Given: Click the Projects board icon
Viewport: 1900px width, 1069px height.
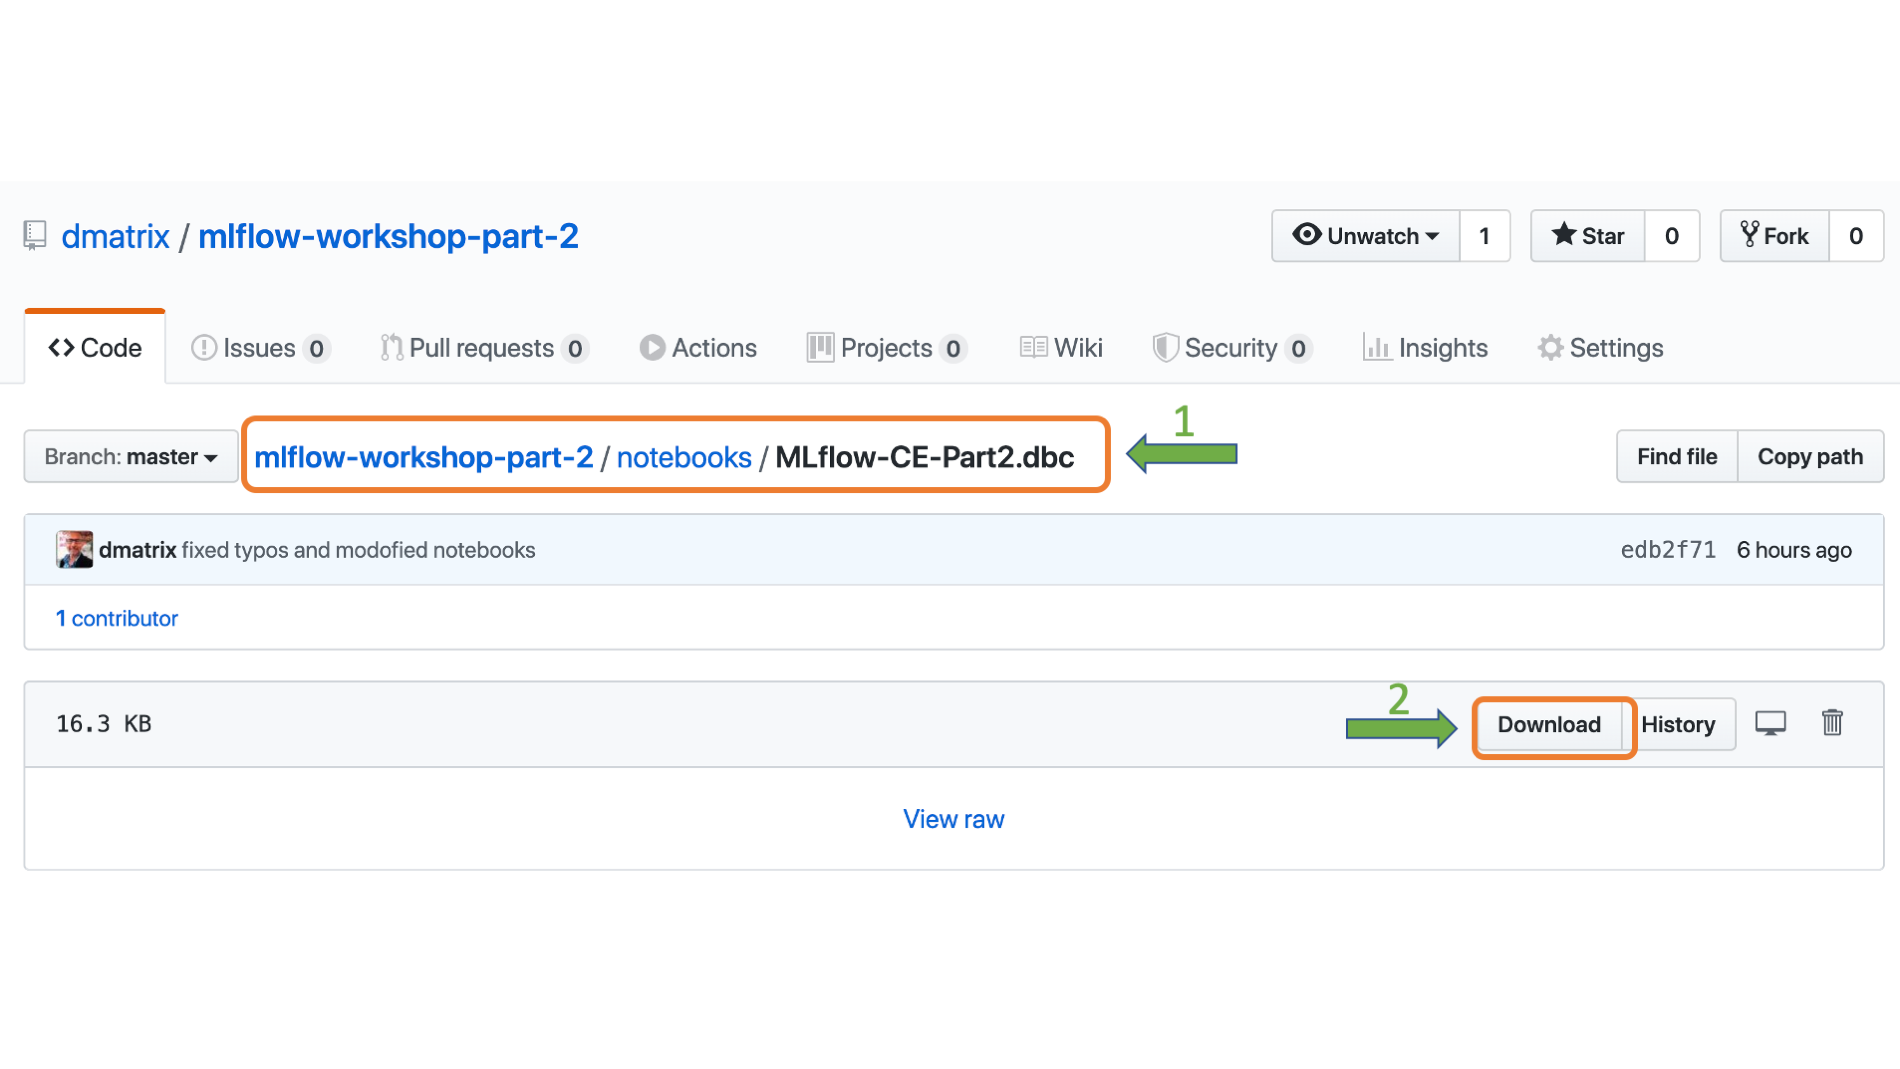Looking at the screenshot, I should point(820,348).
